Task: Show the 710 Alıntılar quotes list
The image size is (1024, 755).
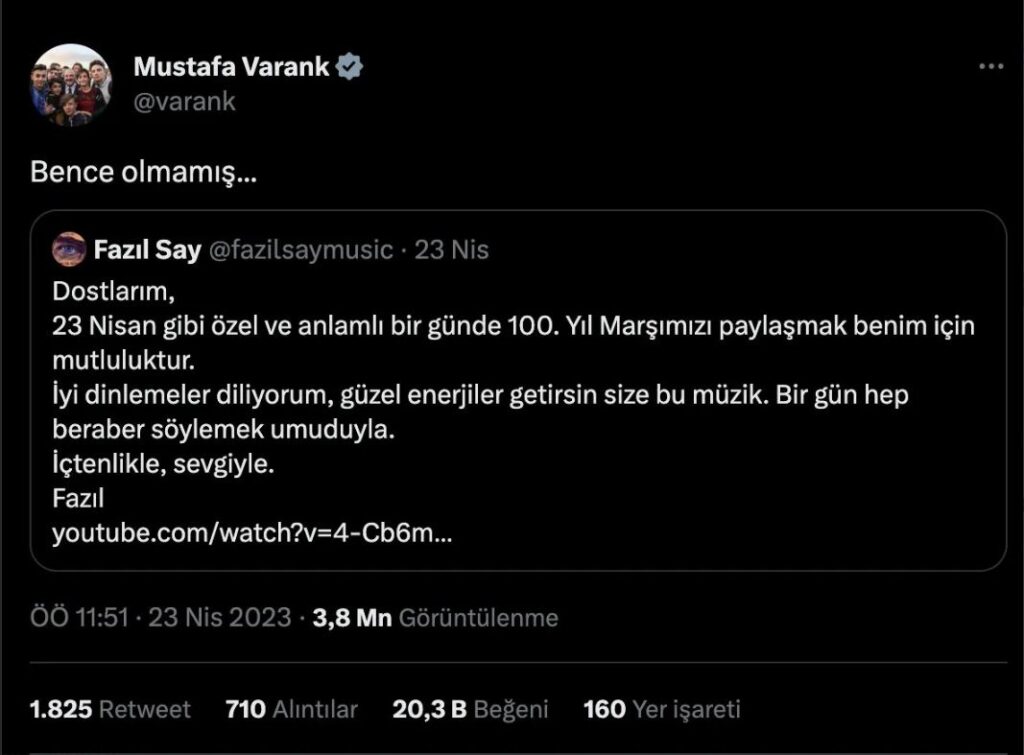Action: [291, 709]
